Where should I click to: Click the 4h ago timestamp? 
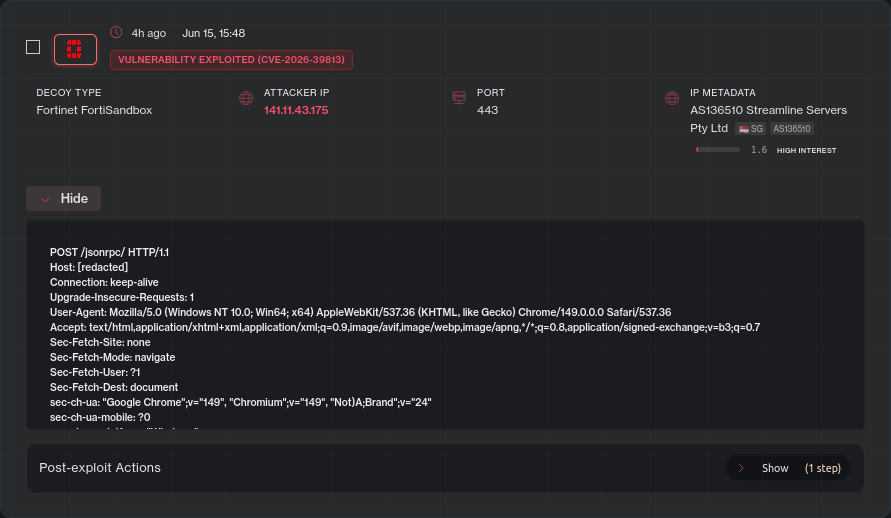(x=149, y=34)
